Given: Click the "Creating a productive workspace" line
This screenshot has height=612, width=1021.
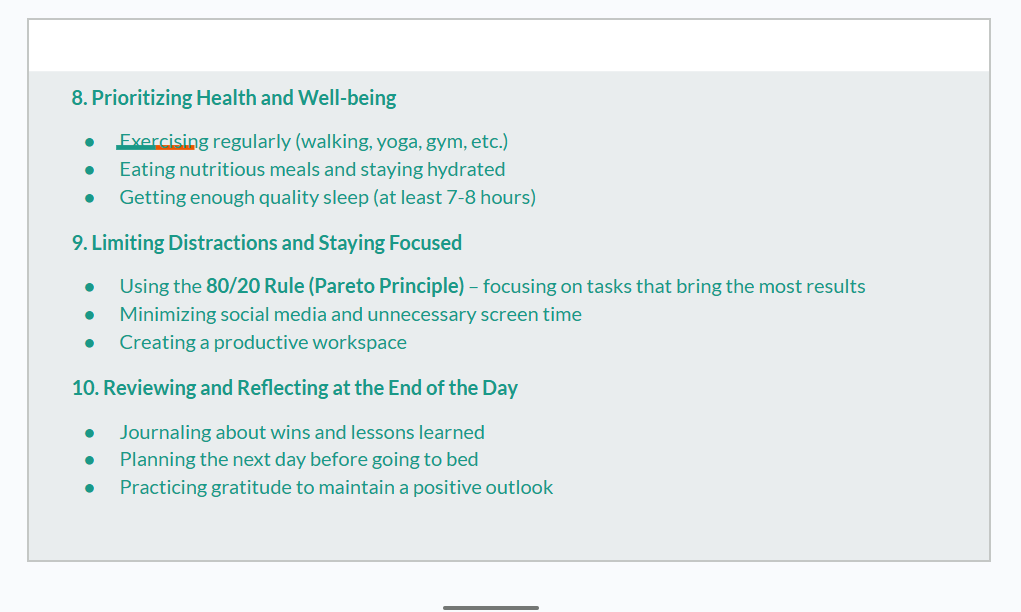Looking at the screenshot, I should click(263, 342).
